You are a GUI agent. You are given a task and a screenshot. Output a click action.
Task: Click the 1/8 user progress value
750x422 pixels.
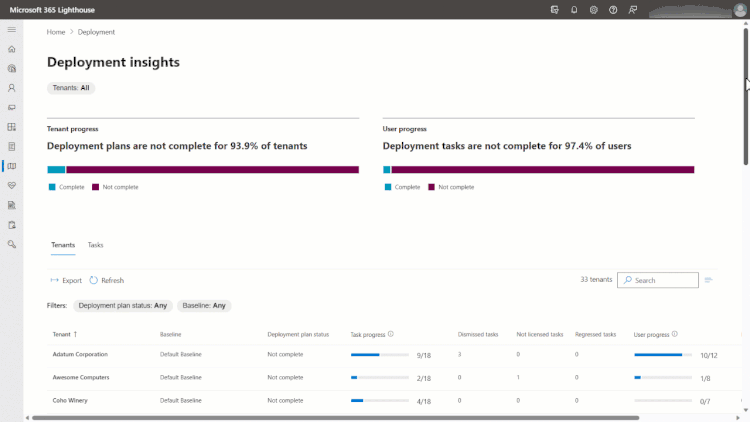(705, 378)
